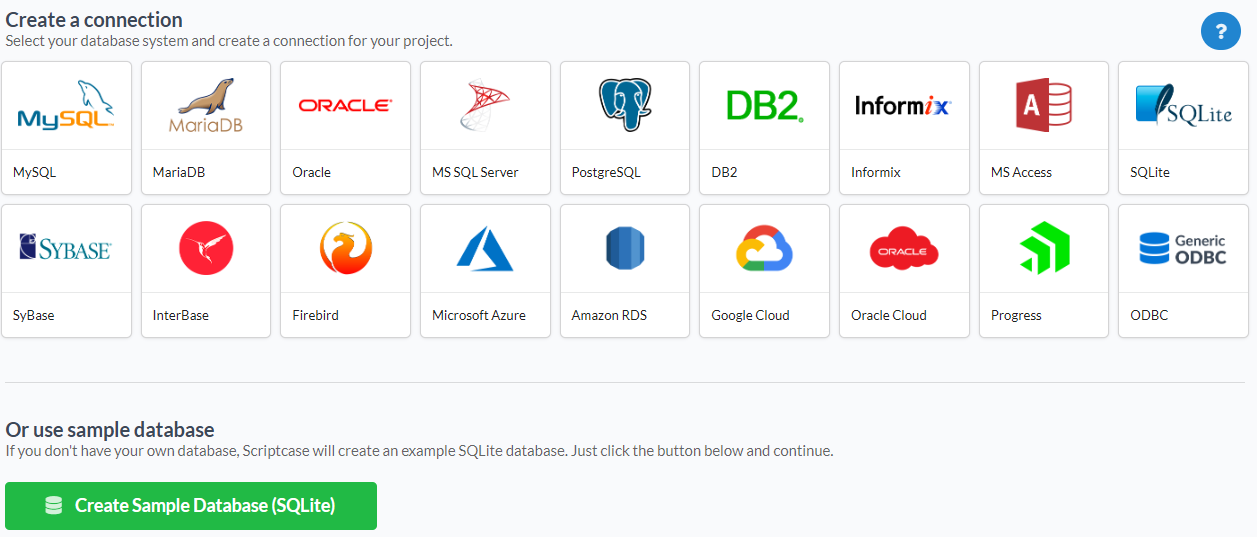The image size is (1257, 537).
Task: Create Sample Database (SQLite) button
Action: [x=191, y=506]
